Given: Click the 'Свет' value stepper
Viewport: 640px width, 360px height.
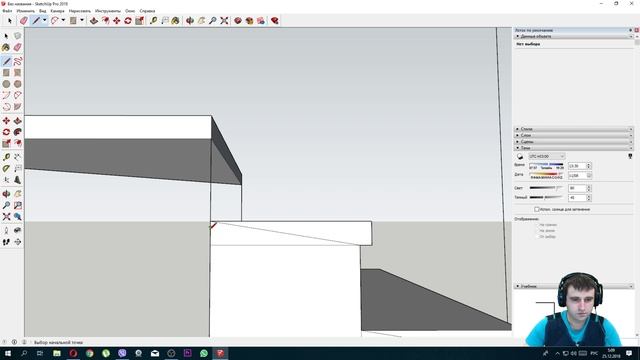Looking at the screenshot, I should pyautogui.click(x=589, y=188).
